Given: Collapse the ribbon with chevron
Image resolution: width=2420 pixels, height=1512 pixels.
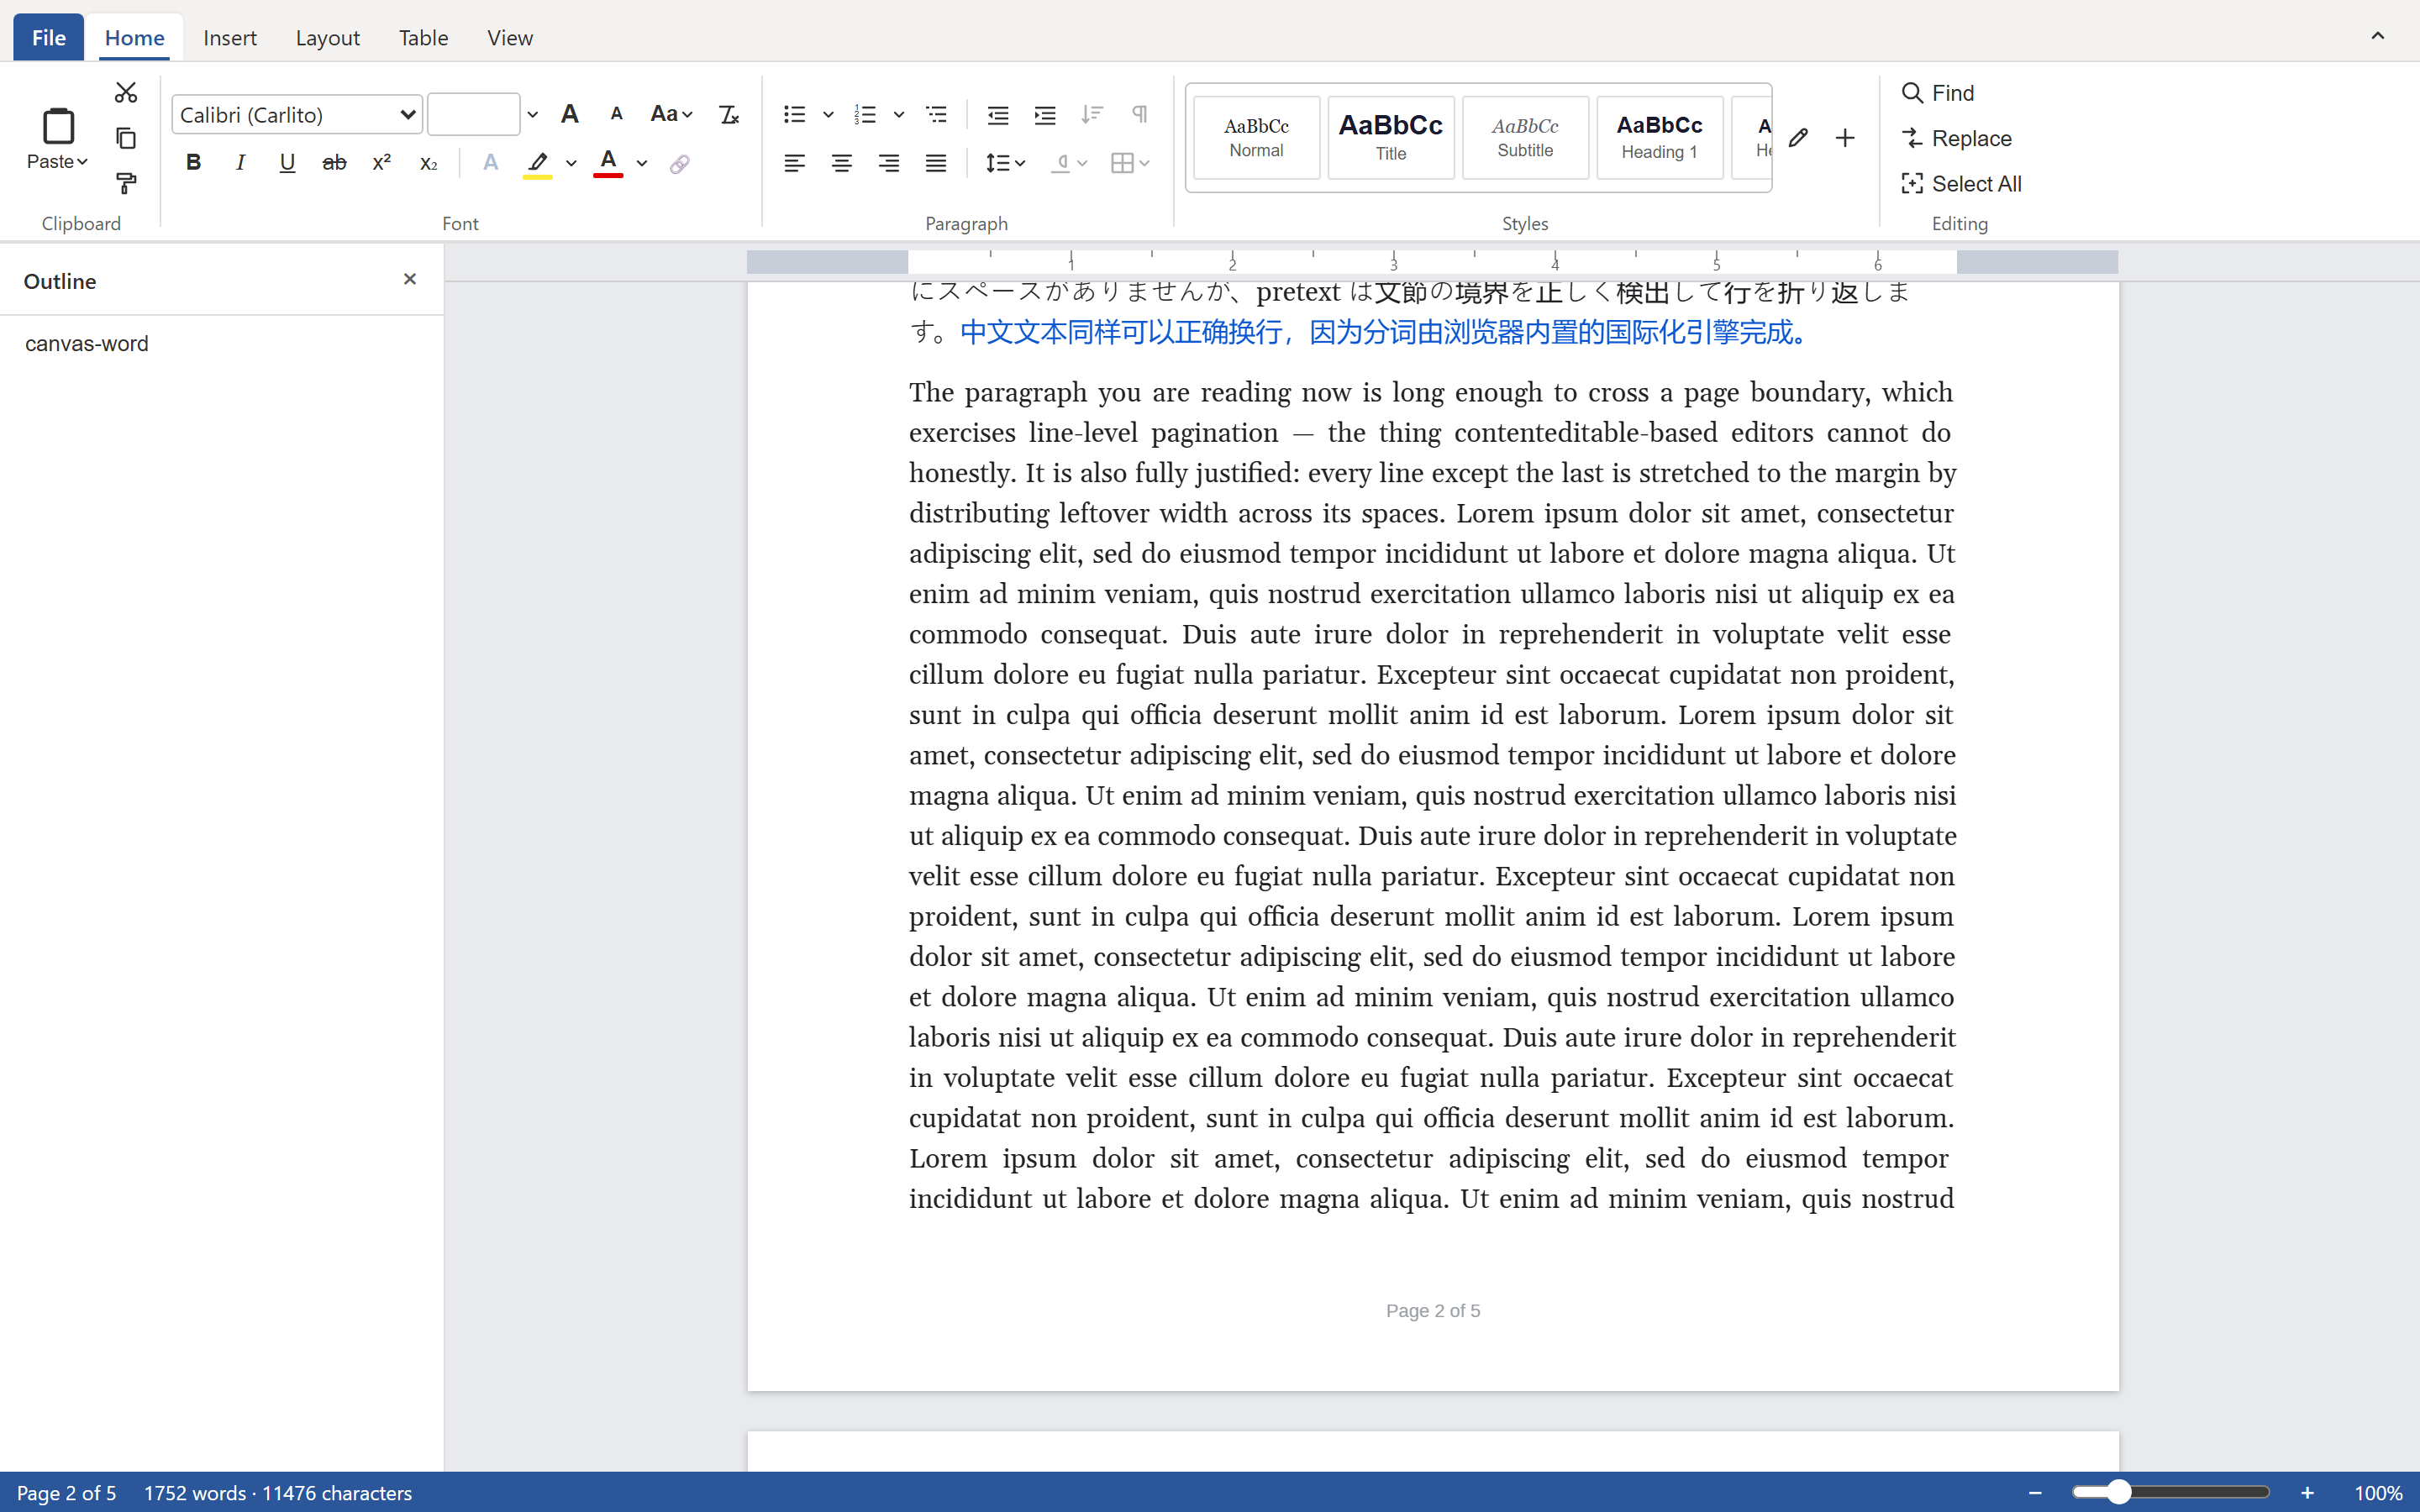Looking at the screenshot, I should (x=2378, y=36).
